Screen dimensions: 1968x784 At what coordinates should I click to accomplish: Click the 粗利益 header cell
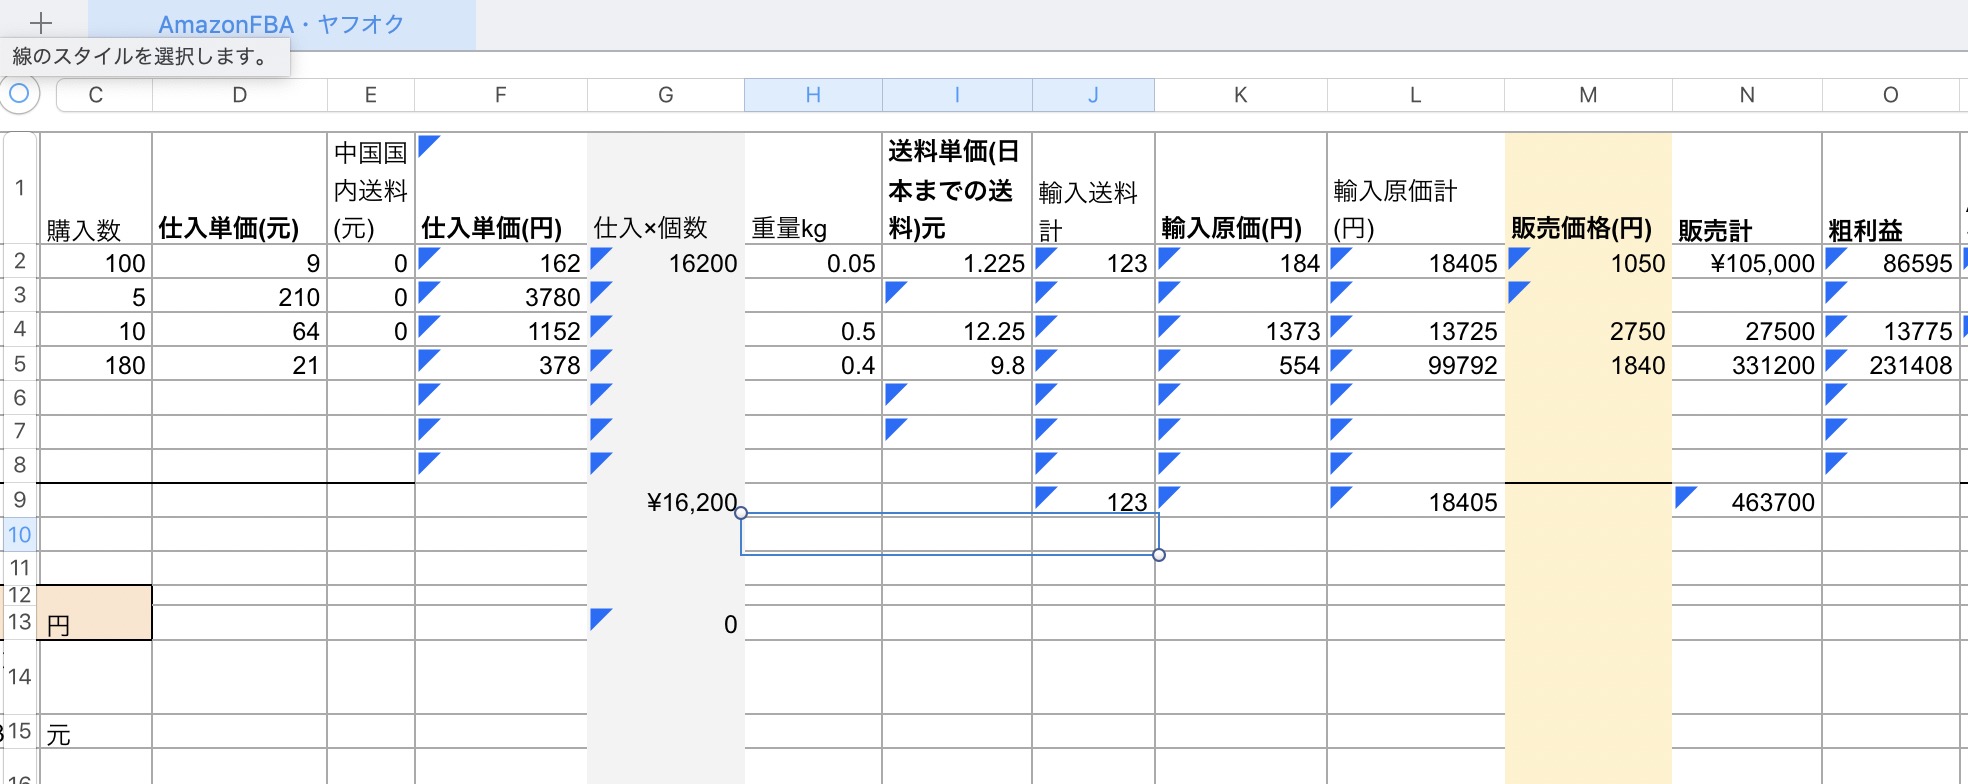pyautogui.click(x=1890, y=188)
